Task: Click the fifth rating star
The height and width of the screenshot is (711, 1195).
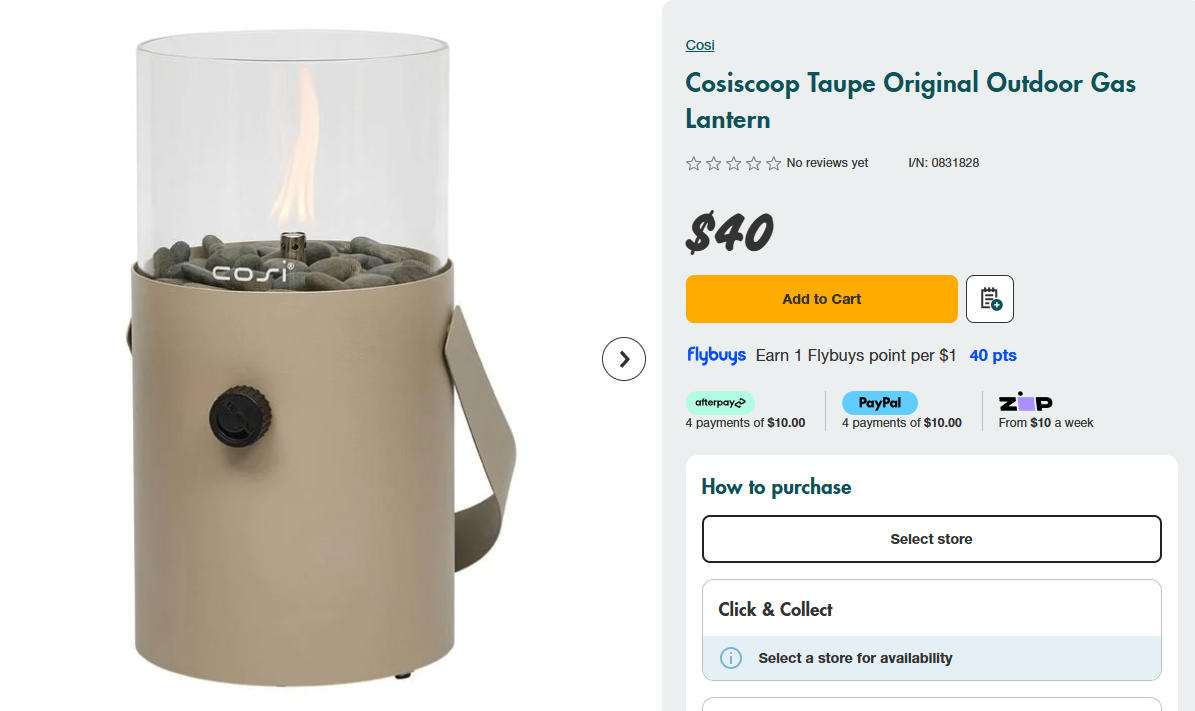Action: click(x=773, y=162)
